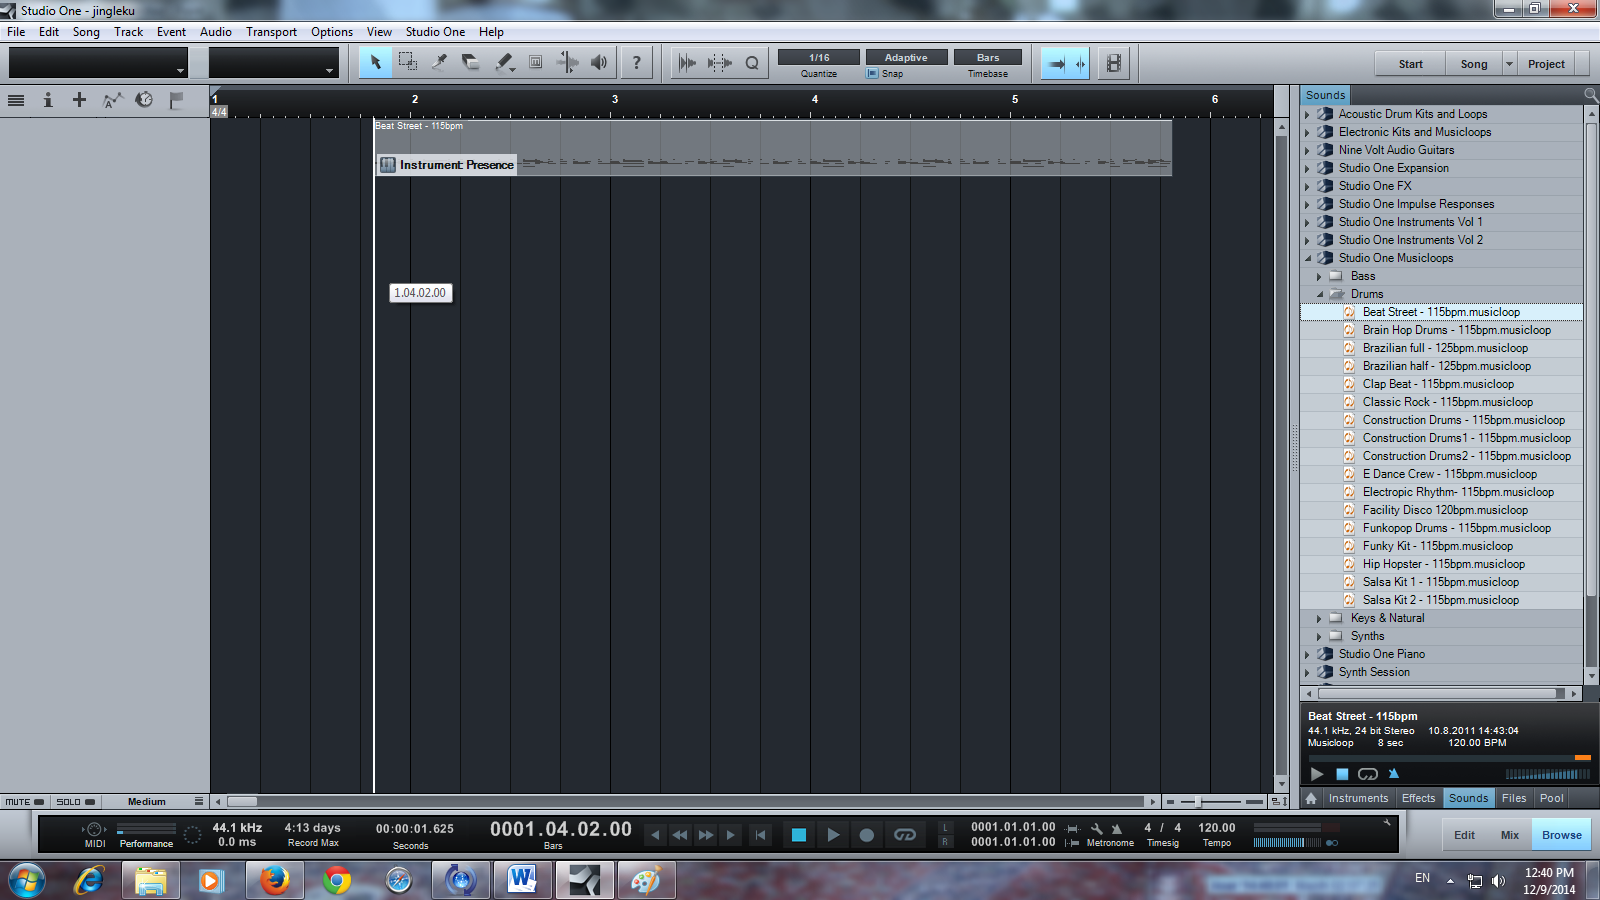Toggle loop in transport bar
Image resolution: width=1600 pixels, height=900 pixels.
click(904, 835)
